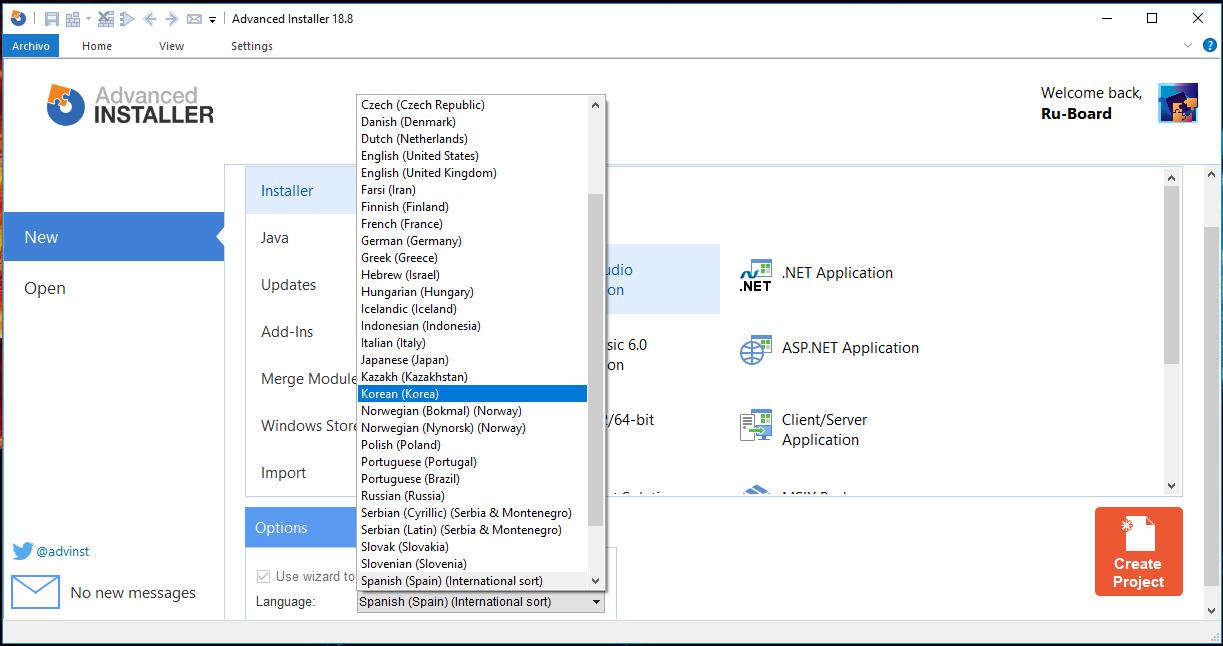Pick Norwegian (Nynorsk) (Norway) from language list
The width and height of the screenshot is (1223, 646).
point(472,428)
